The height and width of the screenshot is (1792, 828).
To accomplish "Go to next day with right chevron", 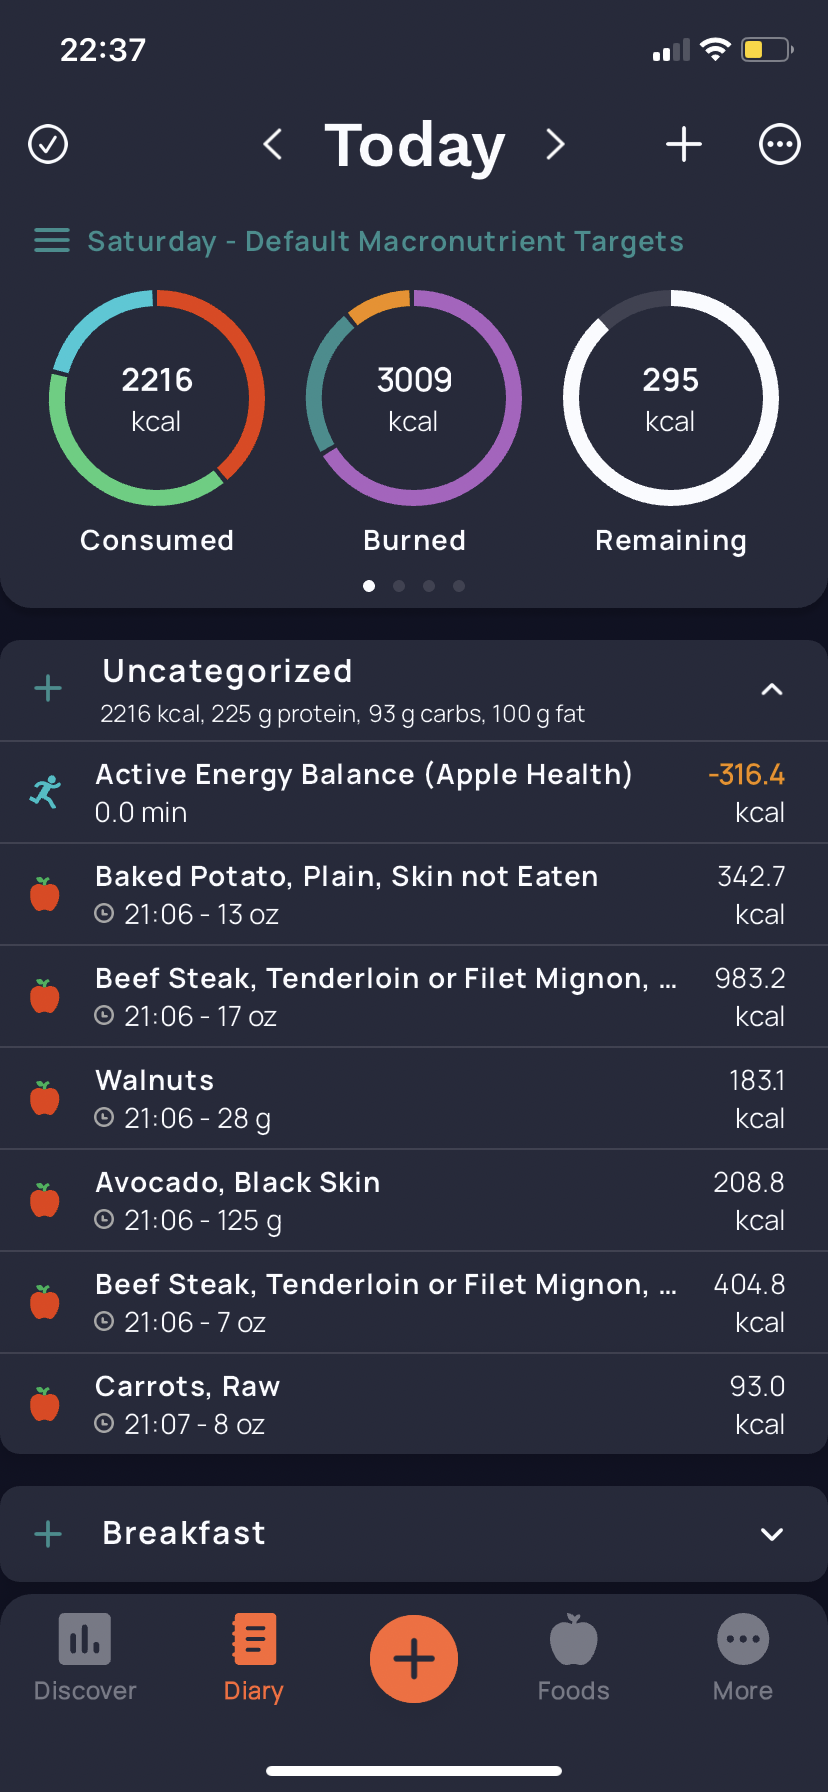I will (x=556, y=144).
